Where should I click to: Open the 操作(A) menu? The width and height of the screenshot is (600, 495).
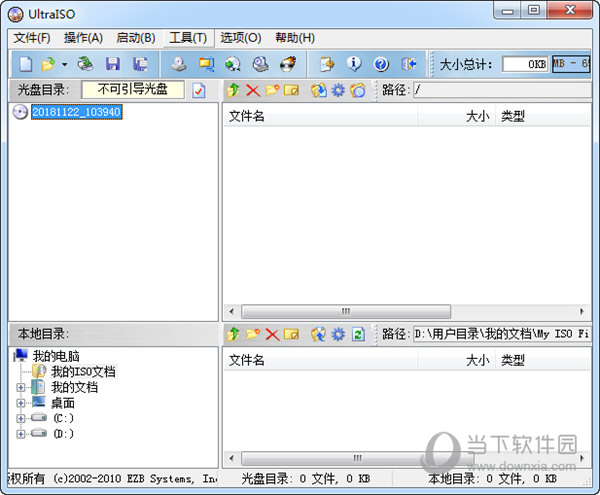[83, 38]
